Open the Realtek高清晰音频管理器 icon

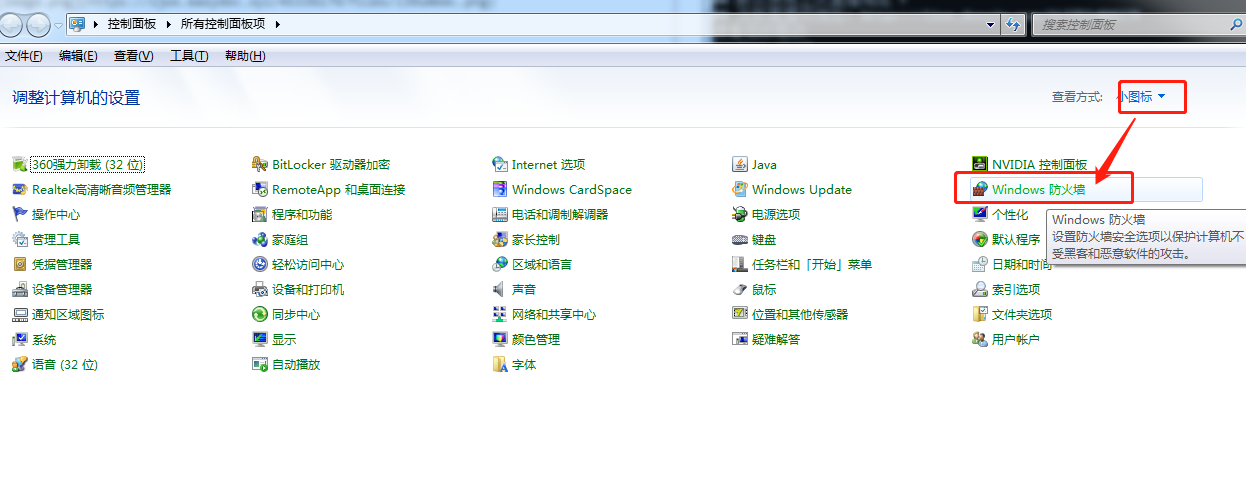20,189
